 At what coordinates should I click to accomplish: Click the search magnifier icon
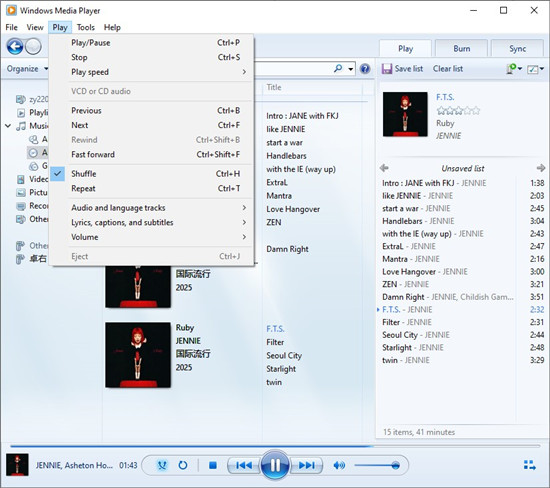click(338, 68)
